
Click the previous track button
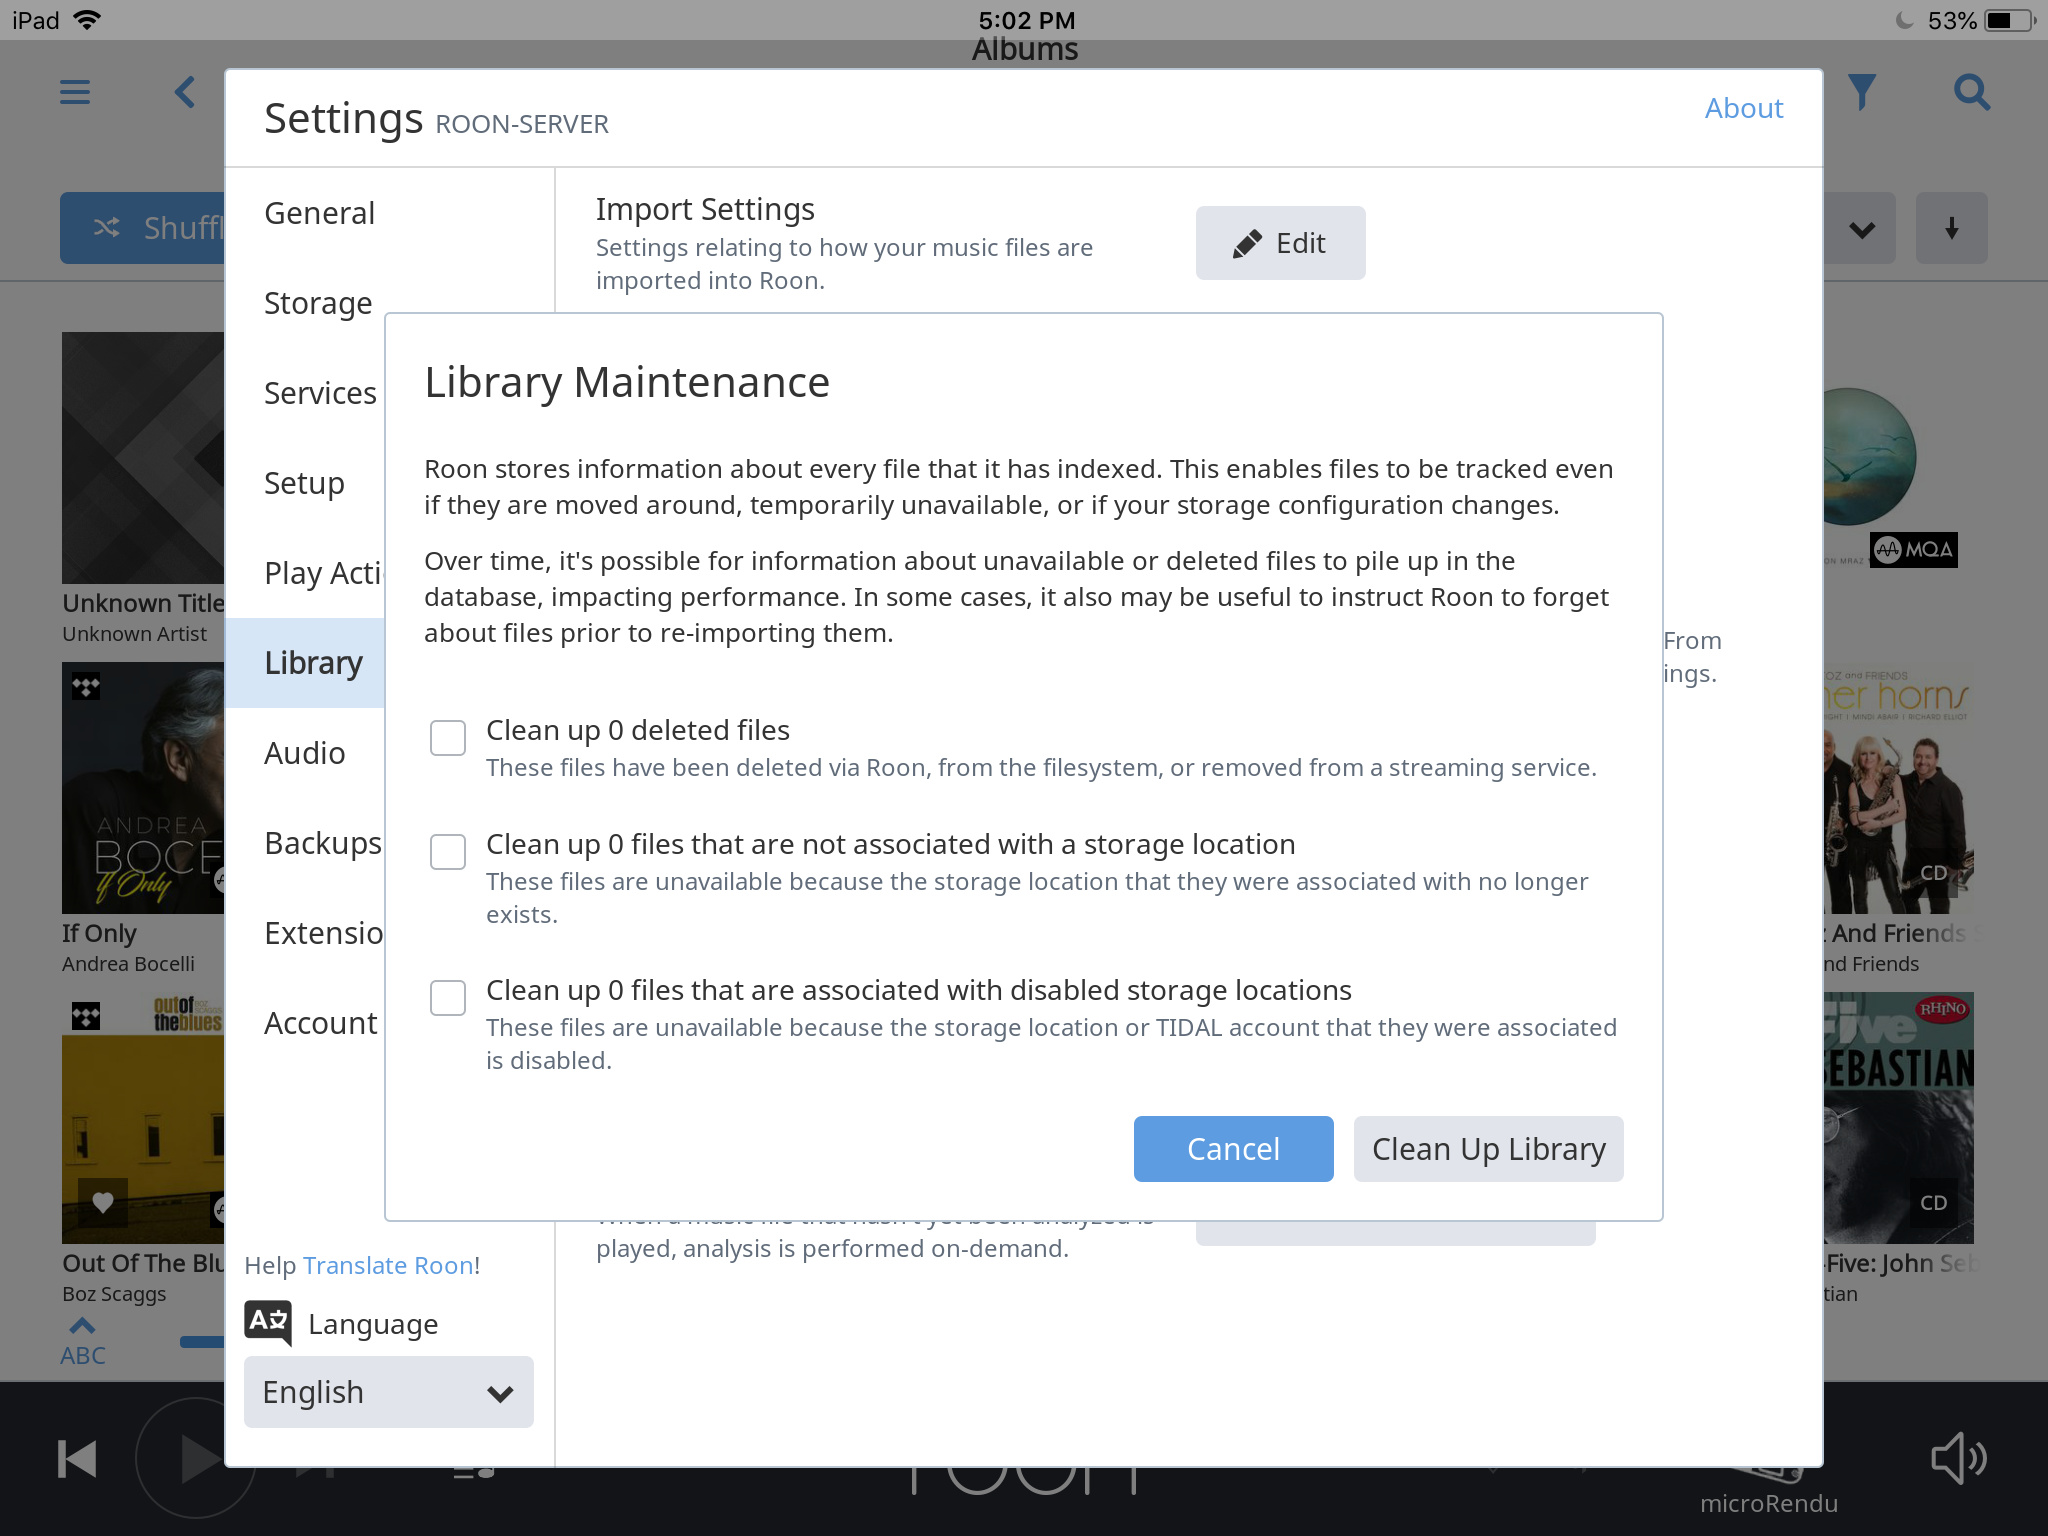(x=77, y=1459)
